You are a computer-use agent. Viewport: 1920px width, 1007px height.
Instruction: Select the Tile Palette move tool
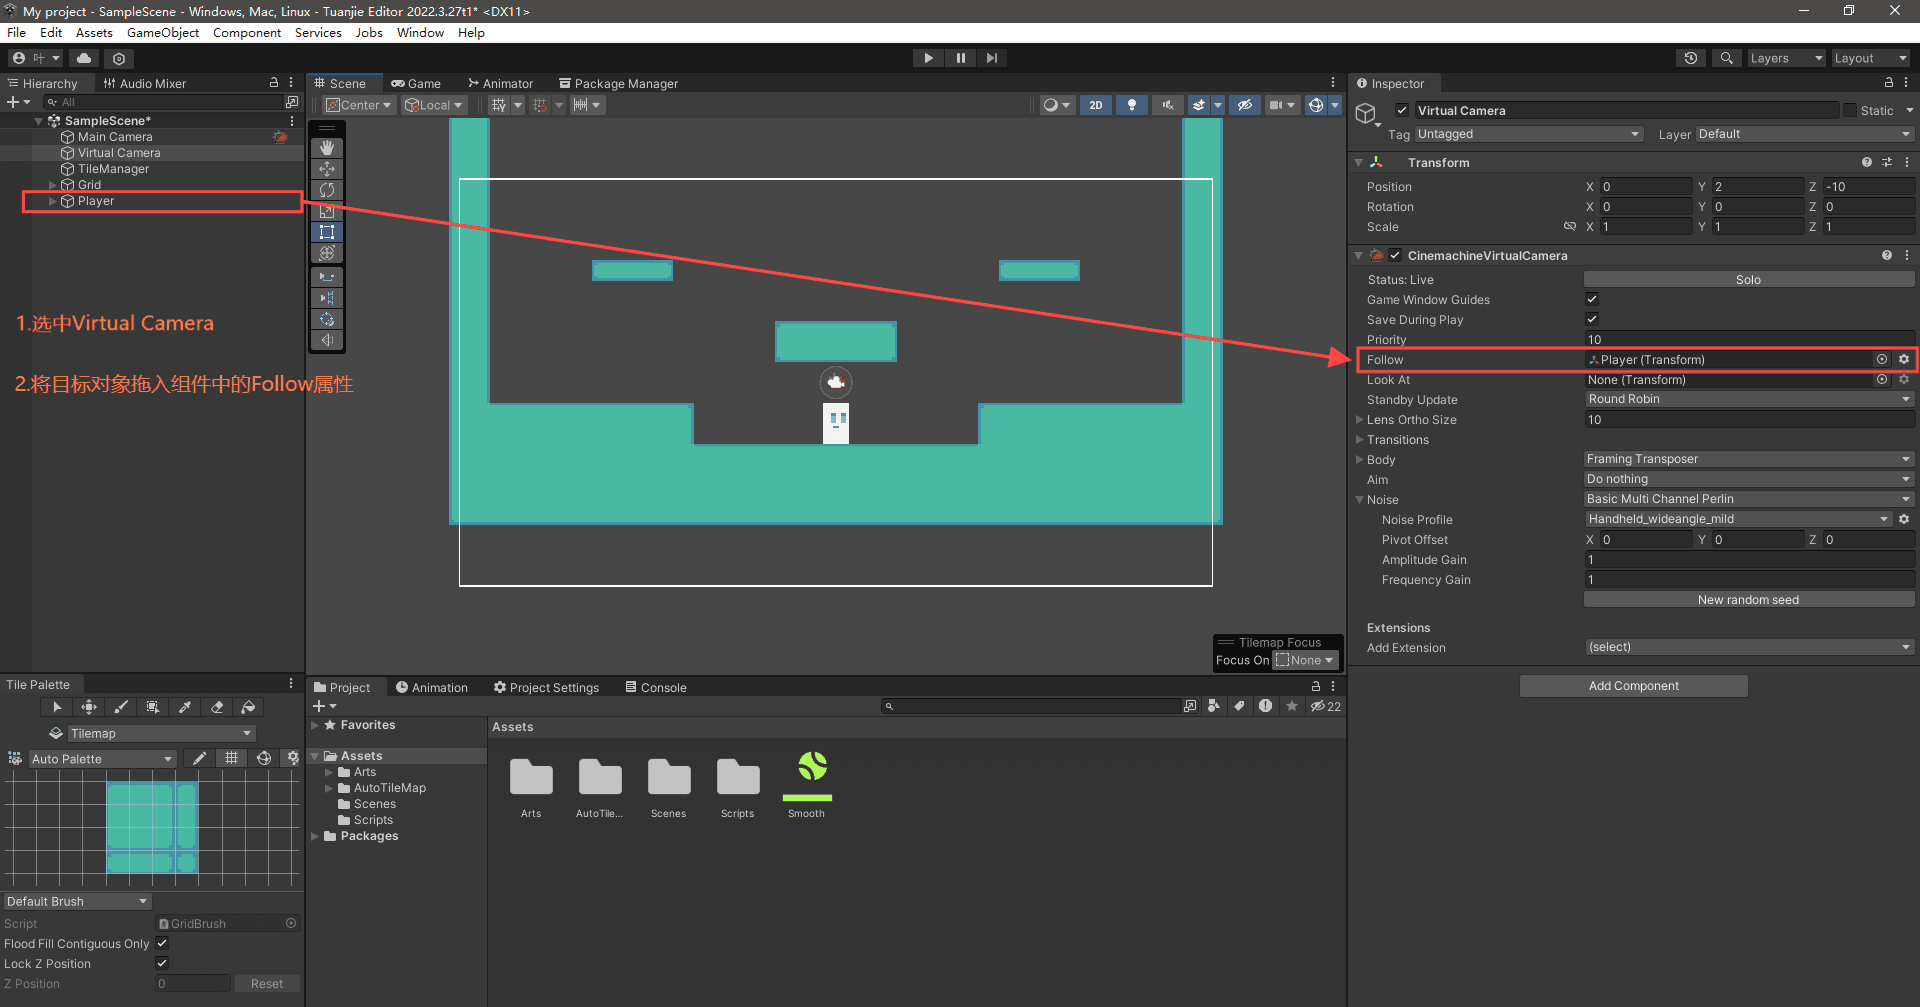(x=89, y=707)
